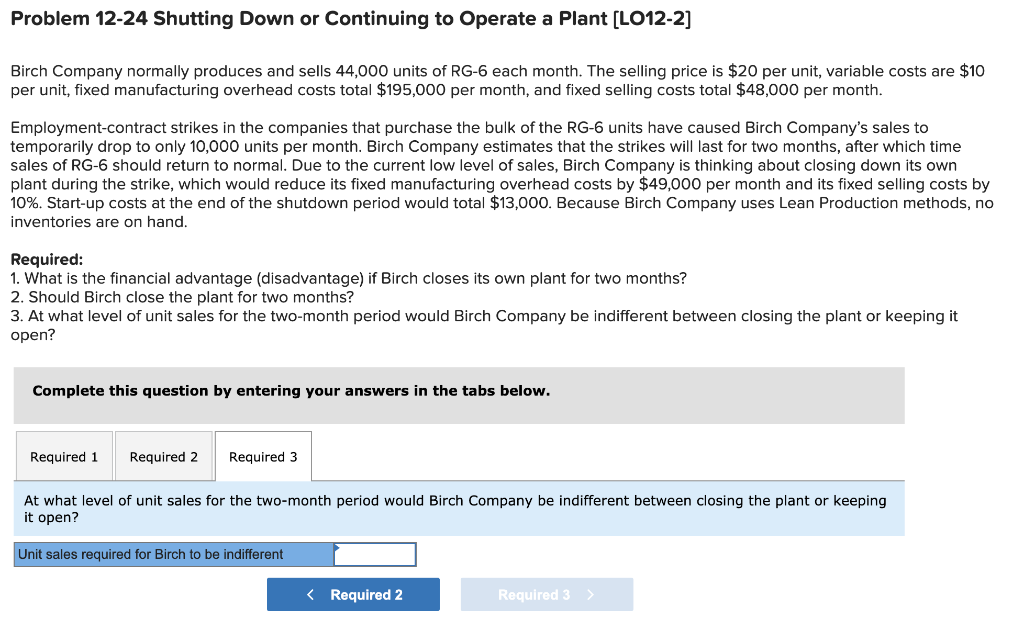Click the left chevron on Required 2 button
The width and height of the screenshot is (1024, 630).
click(310, 594)
